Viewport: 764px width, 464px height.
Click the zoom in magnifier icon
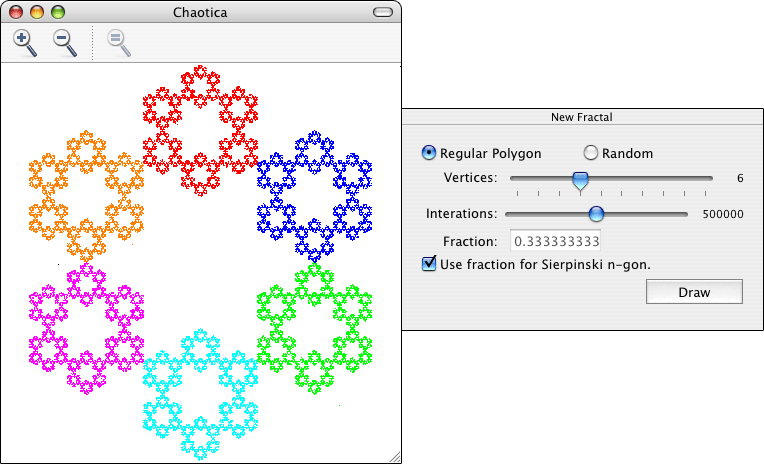click(x=25, y=43)
